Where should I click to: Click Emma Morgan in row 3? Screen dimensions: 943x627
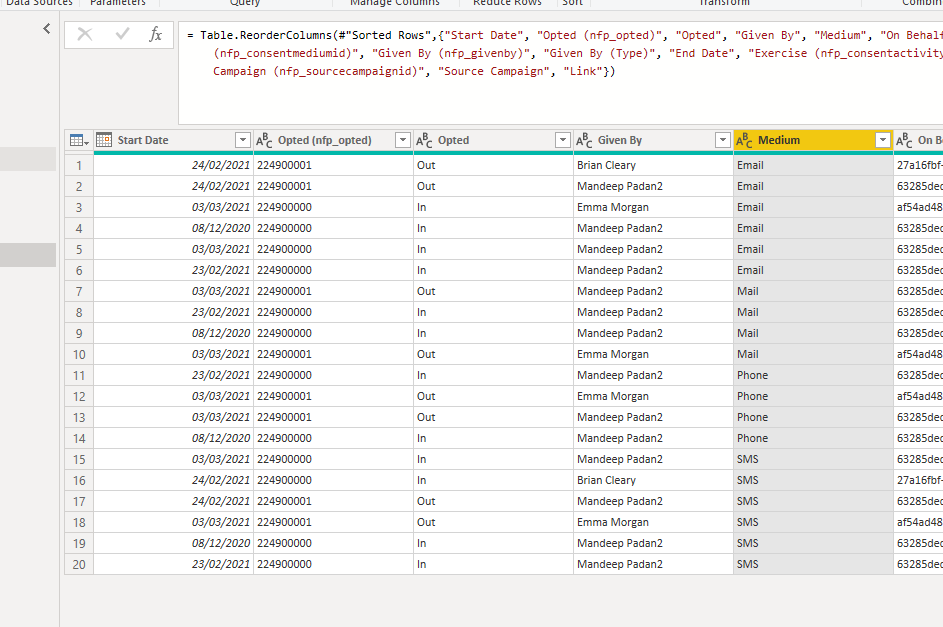tap(613, 207)
